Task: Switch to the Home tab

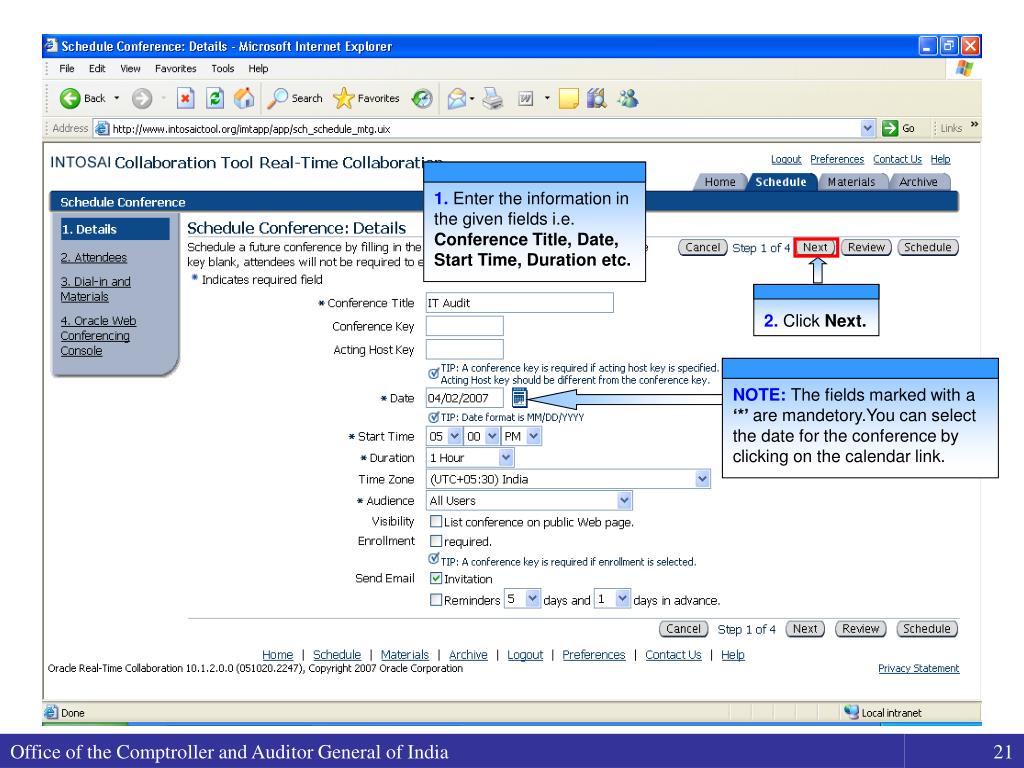Action: (720, 182)
